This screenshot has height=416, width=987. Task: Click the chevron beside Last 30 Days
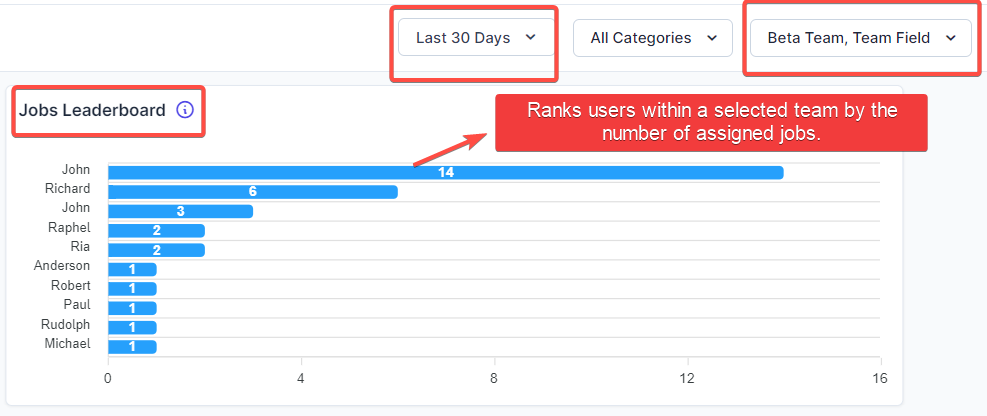tap(531, 38)
